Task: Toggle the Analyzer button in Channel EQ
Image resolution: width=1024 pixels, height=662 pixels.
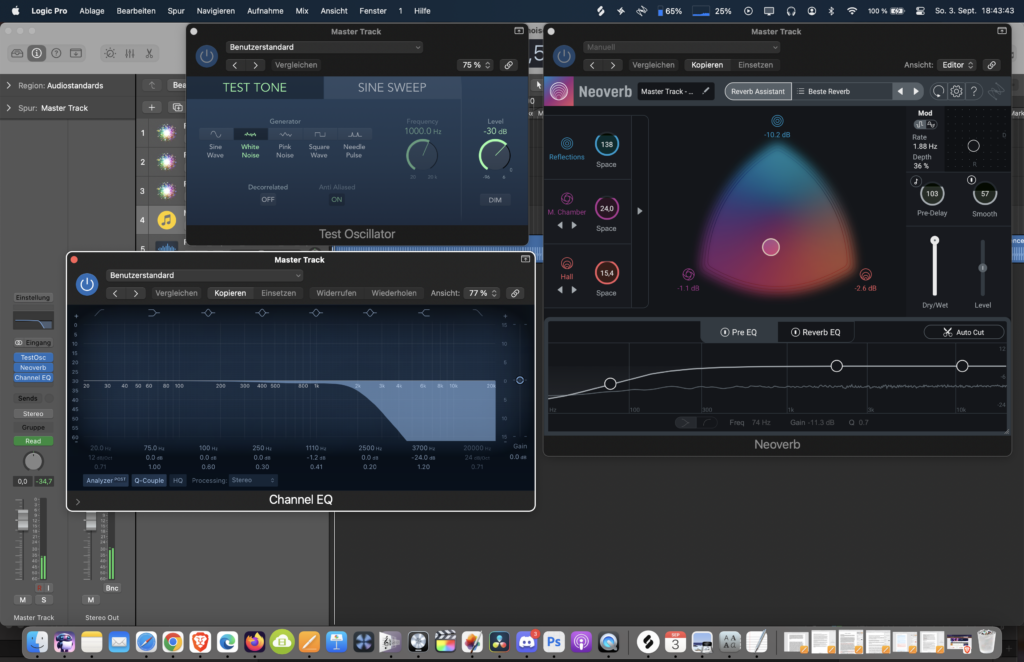Action: [106, 481]
